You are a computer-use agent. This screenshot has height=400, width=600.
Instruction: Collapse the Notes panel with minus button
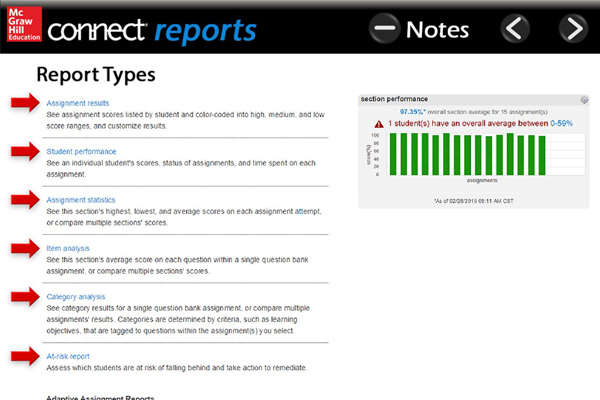384,28
